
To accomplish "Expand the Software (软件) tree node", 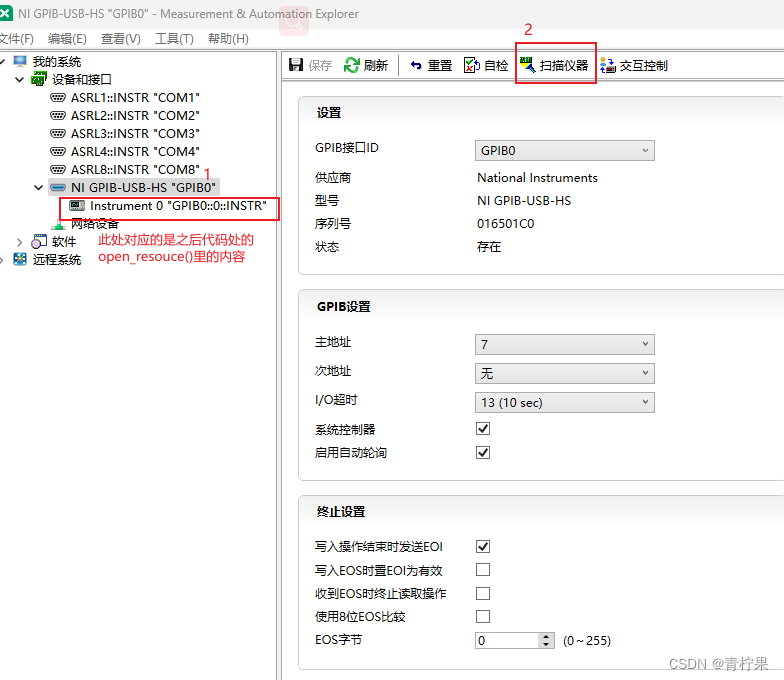I will click(20, 242).
